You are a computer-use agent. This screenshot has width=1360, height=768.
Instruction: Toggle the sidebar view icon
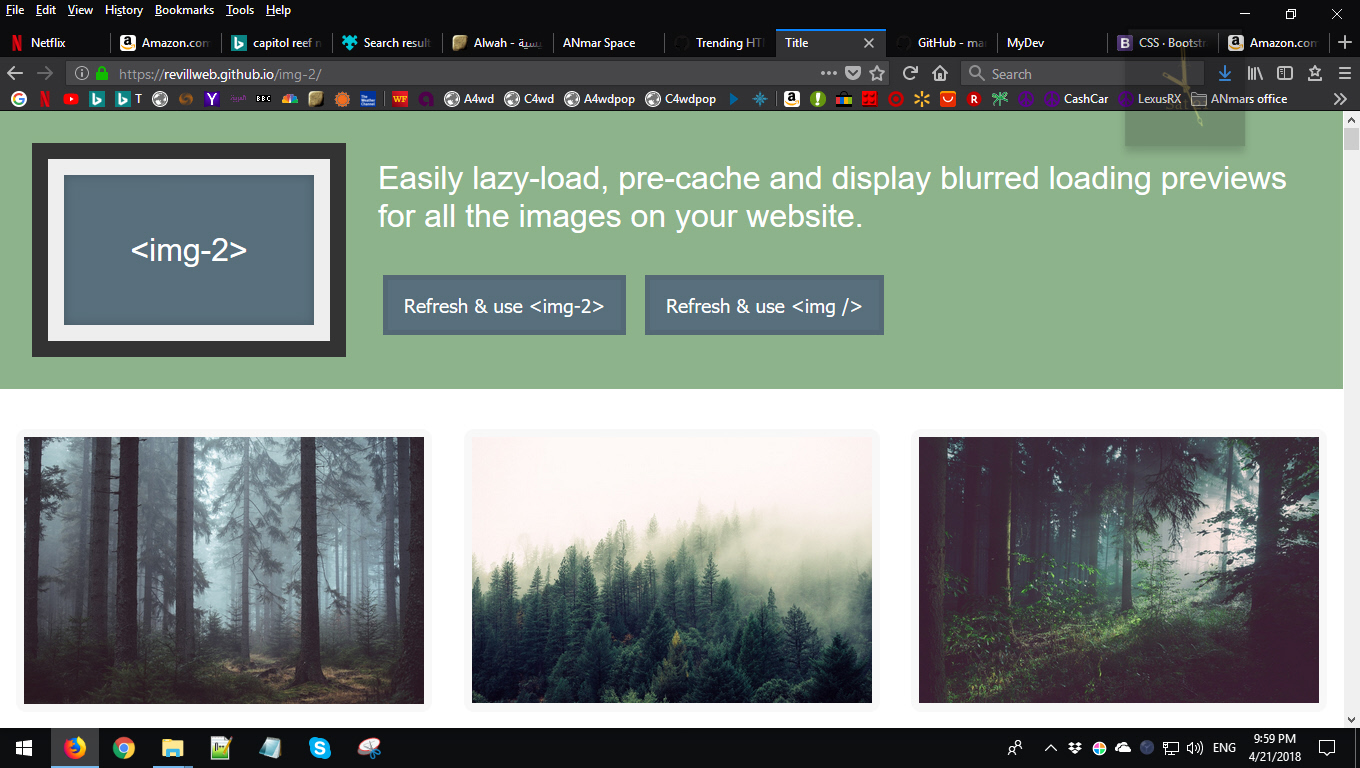(1285, 73)
